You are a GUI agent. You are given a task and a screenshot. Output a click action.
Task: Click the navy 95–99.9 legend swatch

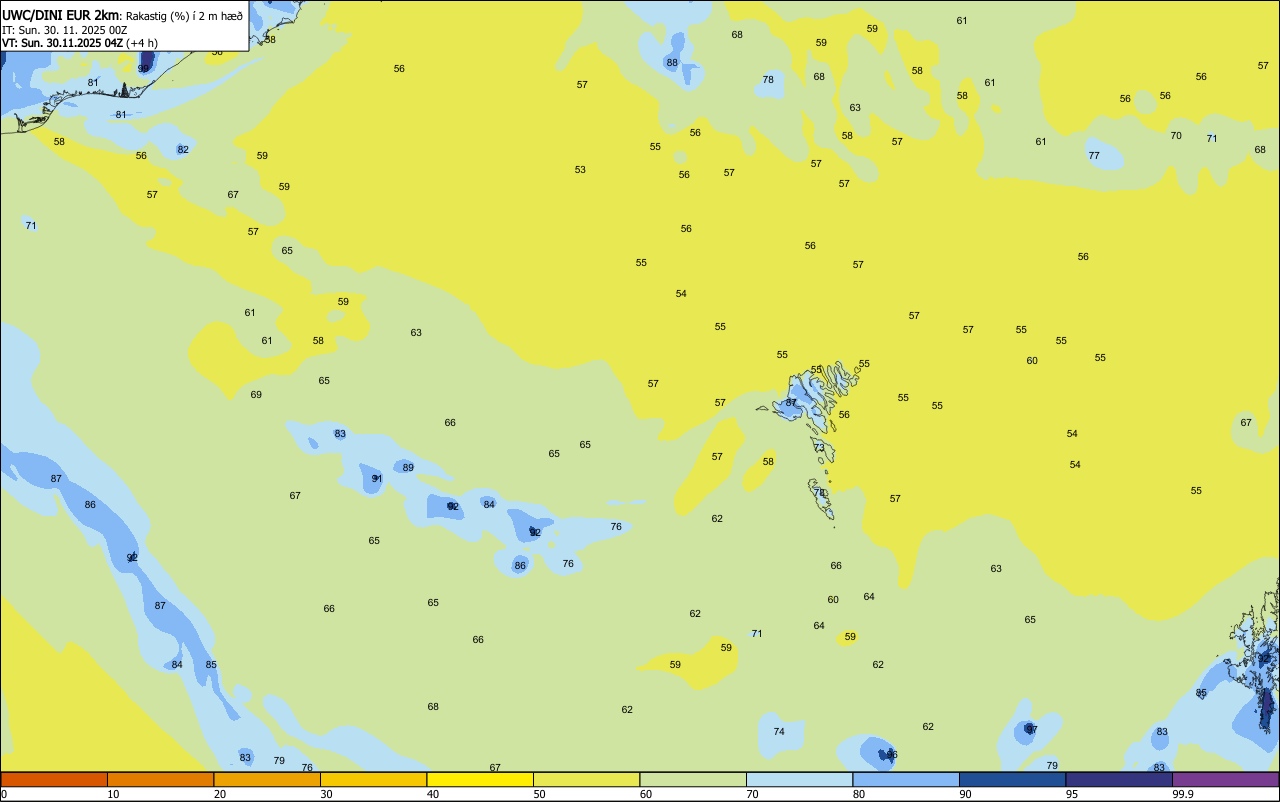1119,779
